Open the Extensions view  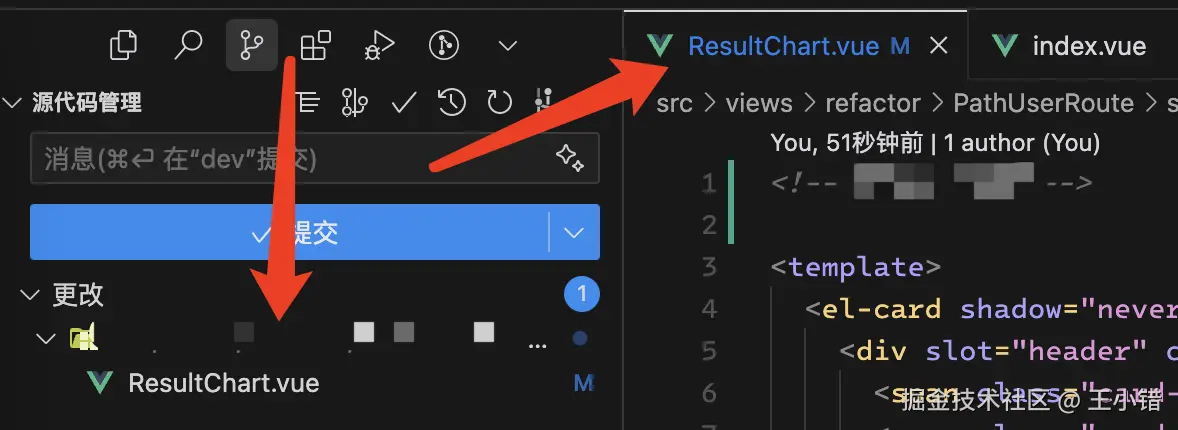[316, 45]
